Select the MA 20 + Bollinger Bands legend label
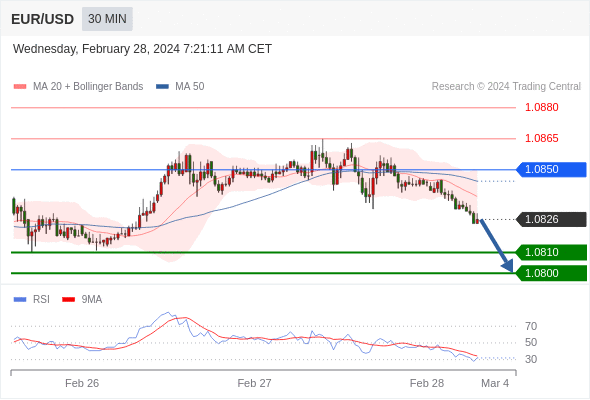 pyautogui.click(x=88, y=87)
